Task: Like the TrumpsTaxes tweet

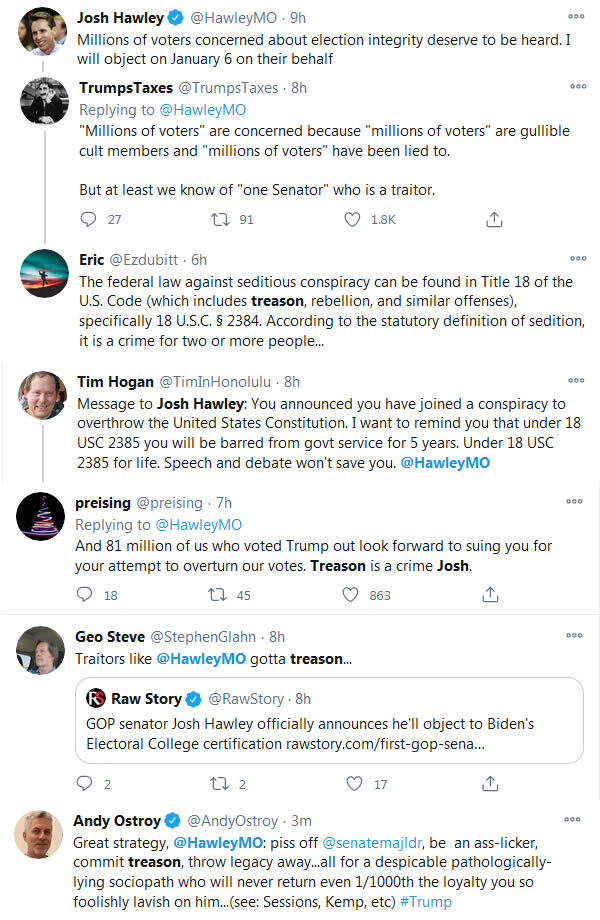Action: [351, 219]
